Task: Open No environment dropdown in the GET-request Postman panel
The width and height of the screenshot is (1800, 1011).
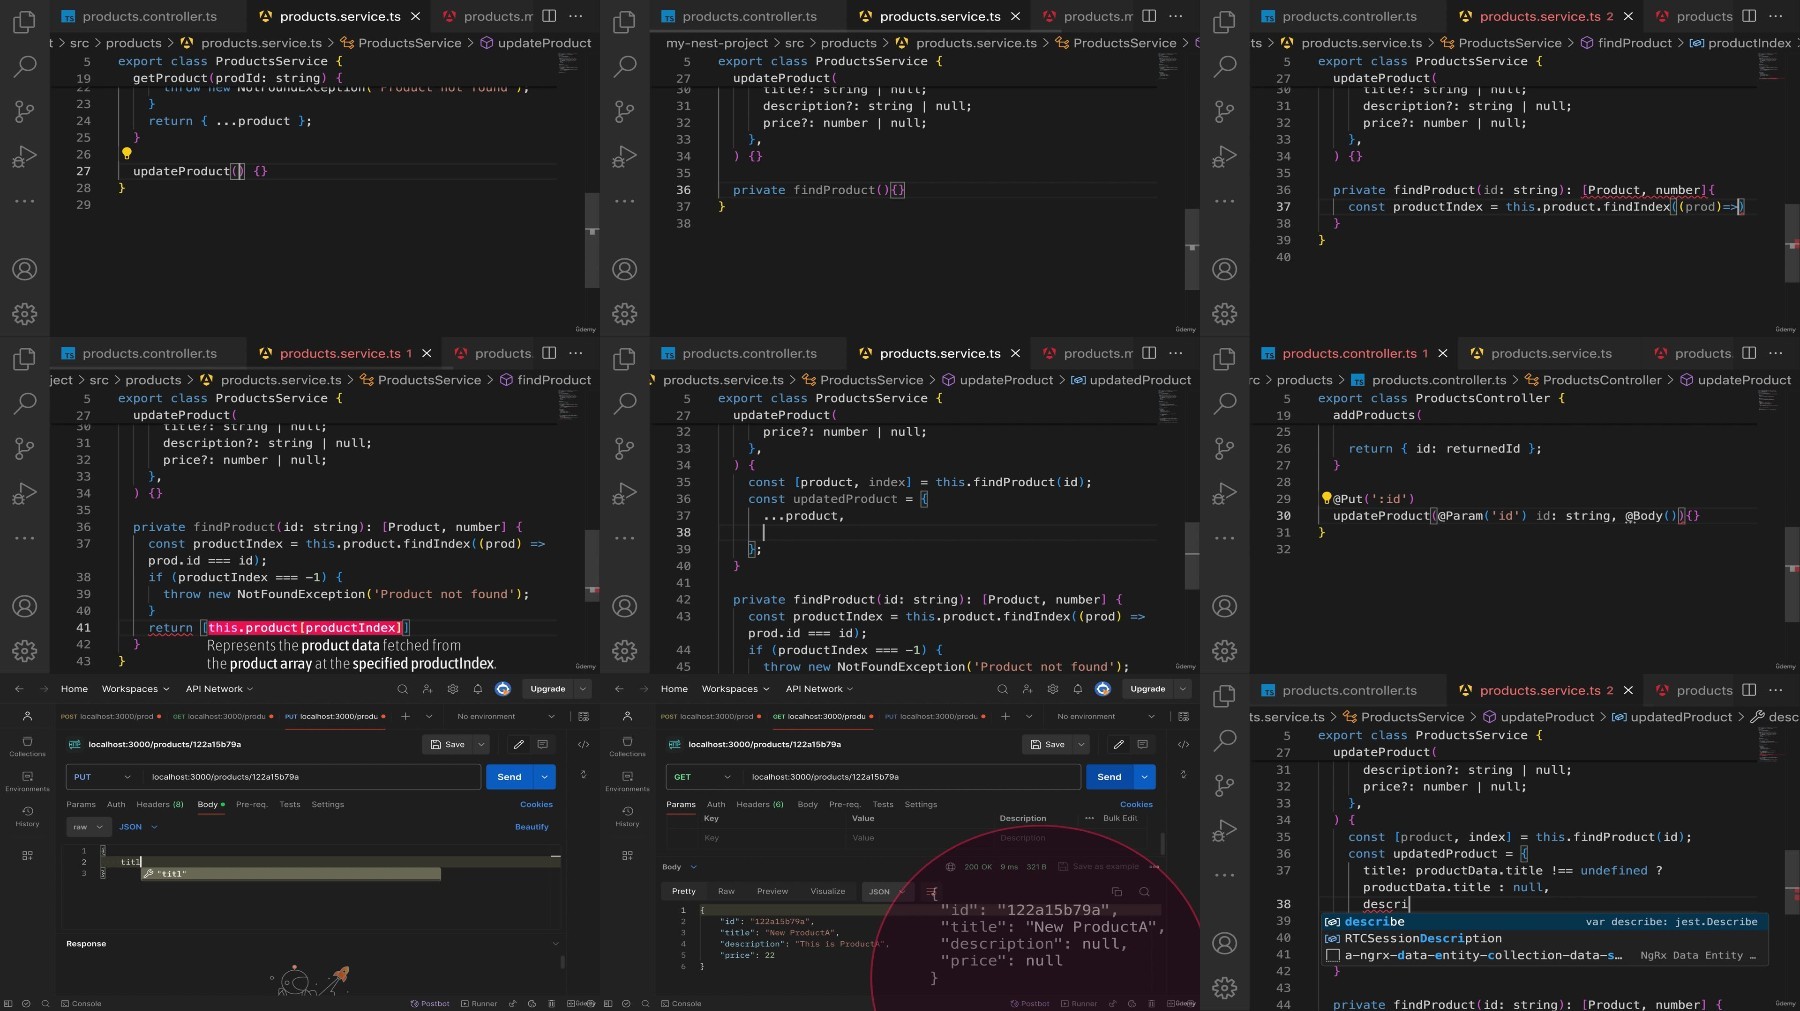Action: point(1105,716)
